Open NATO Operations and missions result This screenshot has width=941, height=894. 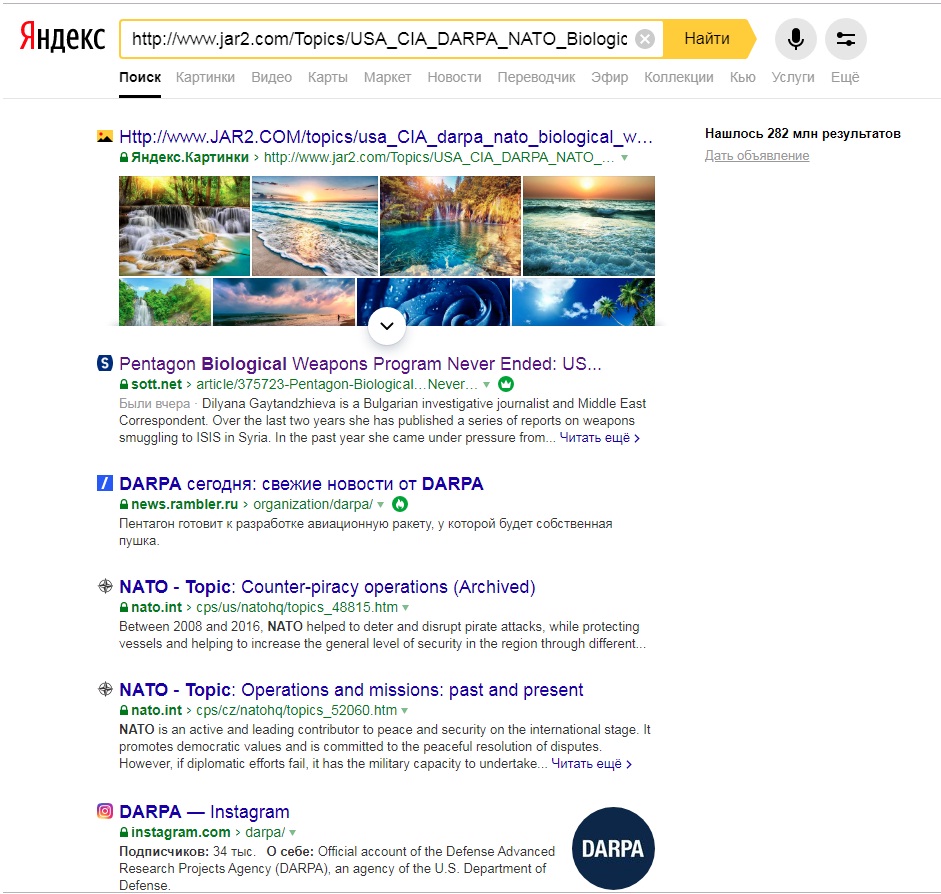click(351, 690)
